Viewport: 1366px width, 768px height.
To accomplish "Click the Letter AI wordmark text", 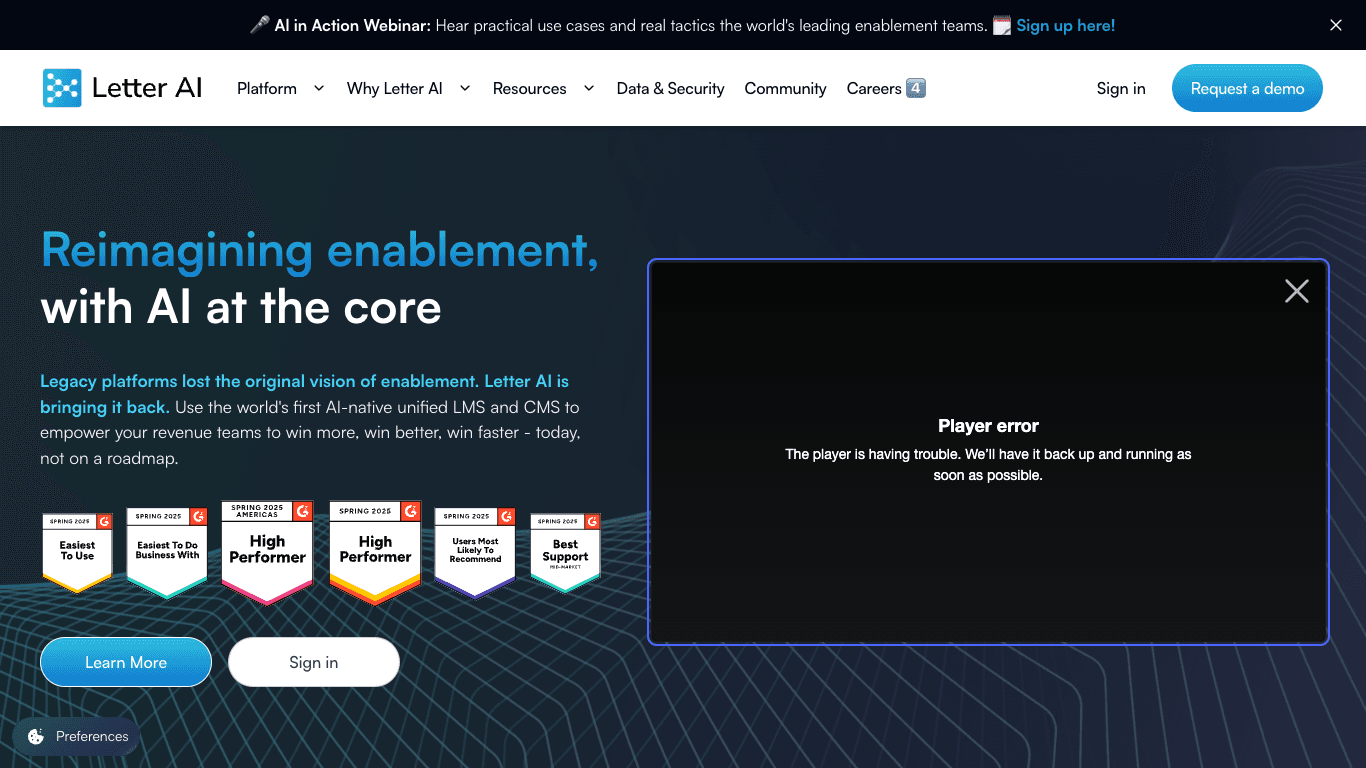I will click(x=147, y=88).
